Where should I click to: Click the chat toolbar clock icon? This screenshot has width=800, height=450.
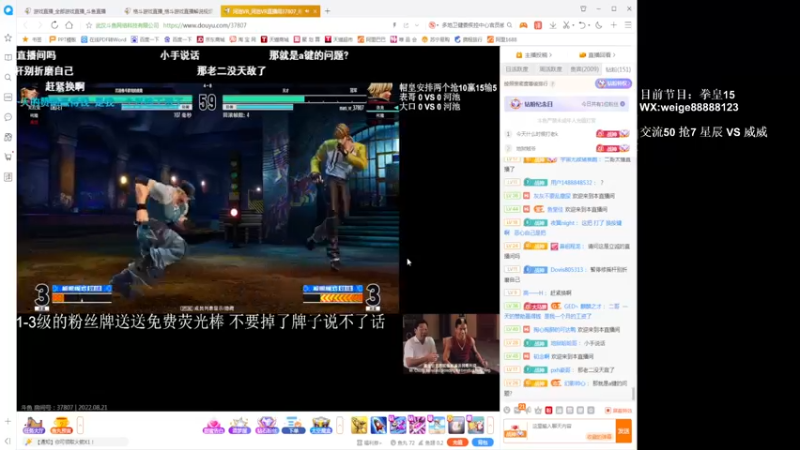(x=507, y=410)
